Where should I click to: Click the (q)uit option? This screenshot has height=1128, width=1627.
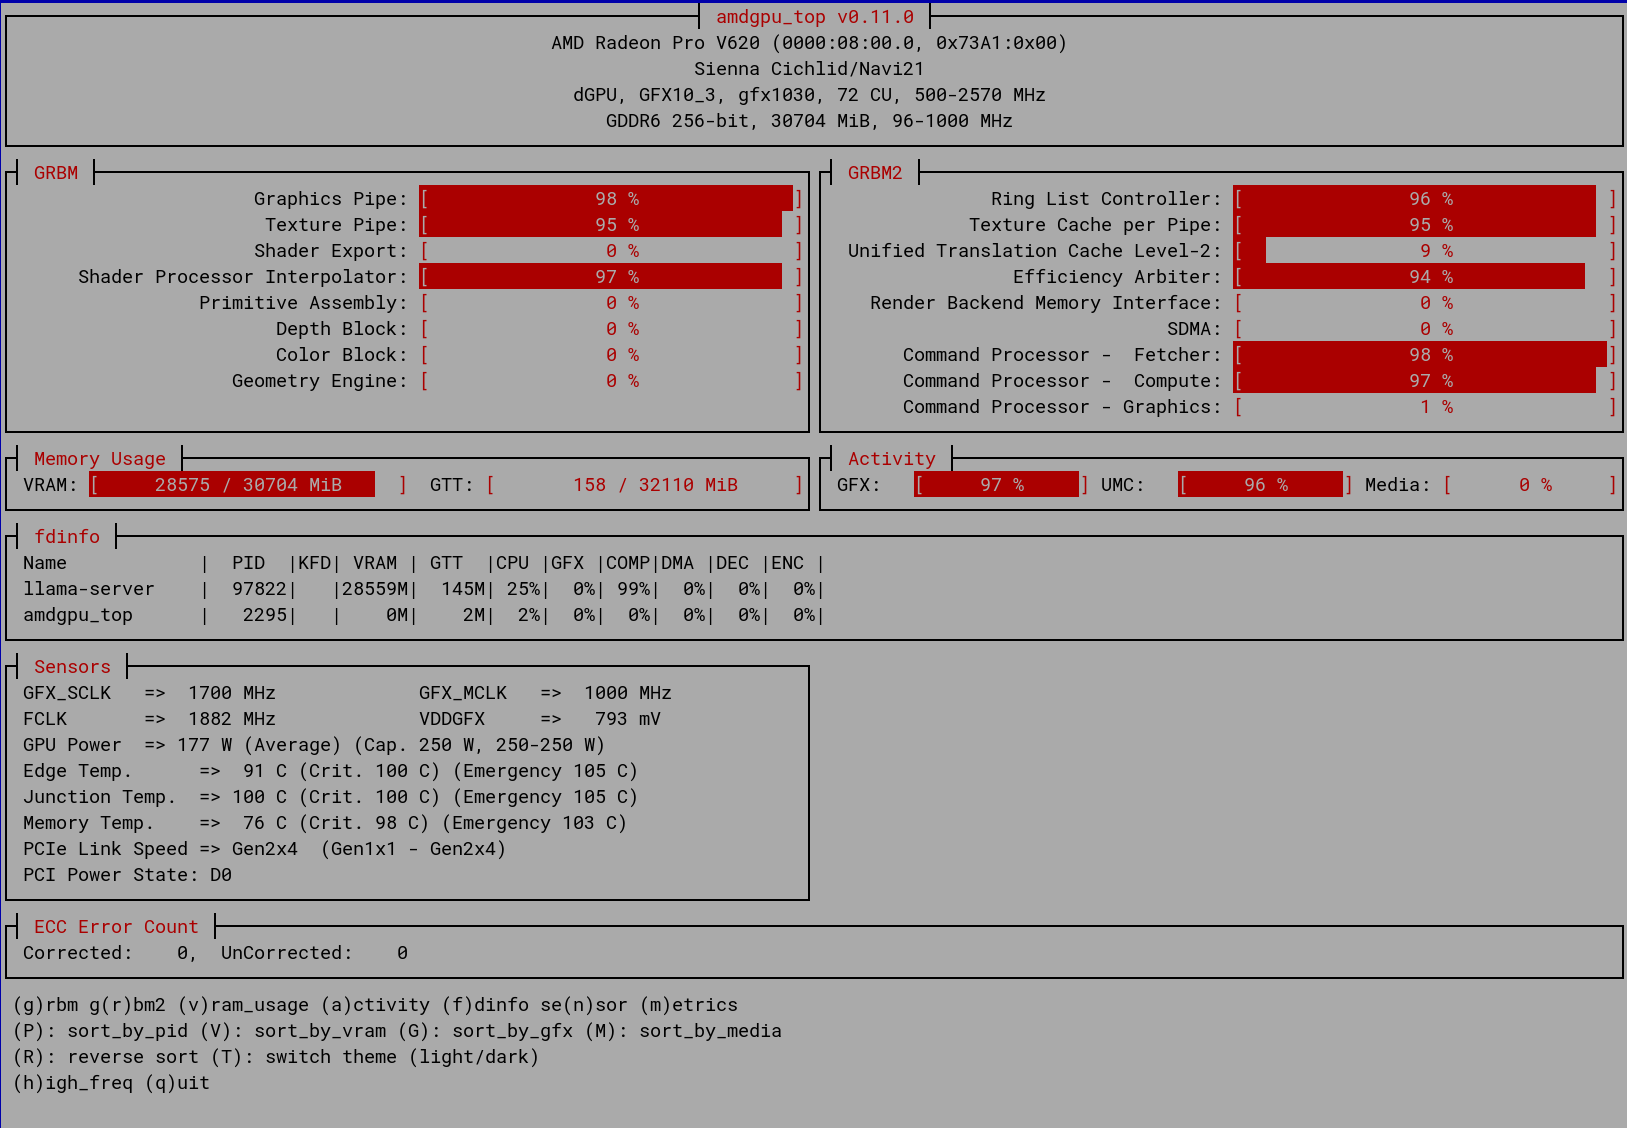coord(178,1083)
